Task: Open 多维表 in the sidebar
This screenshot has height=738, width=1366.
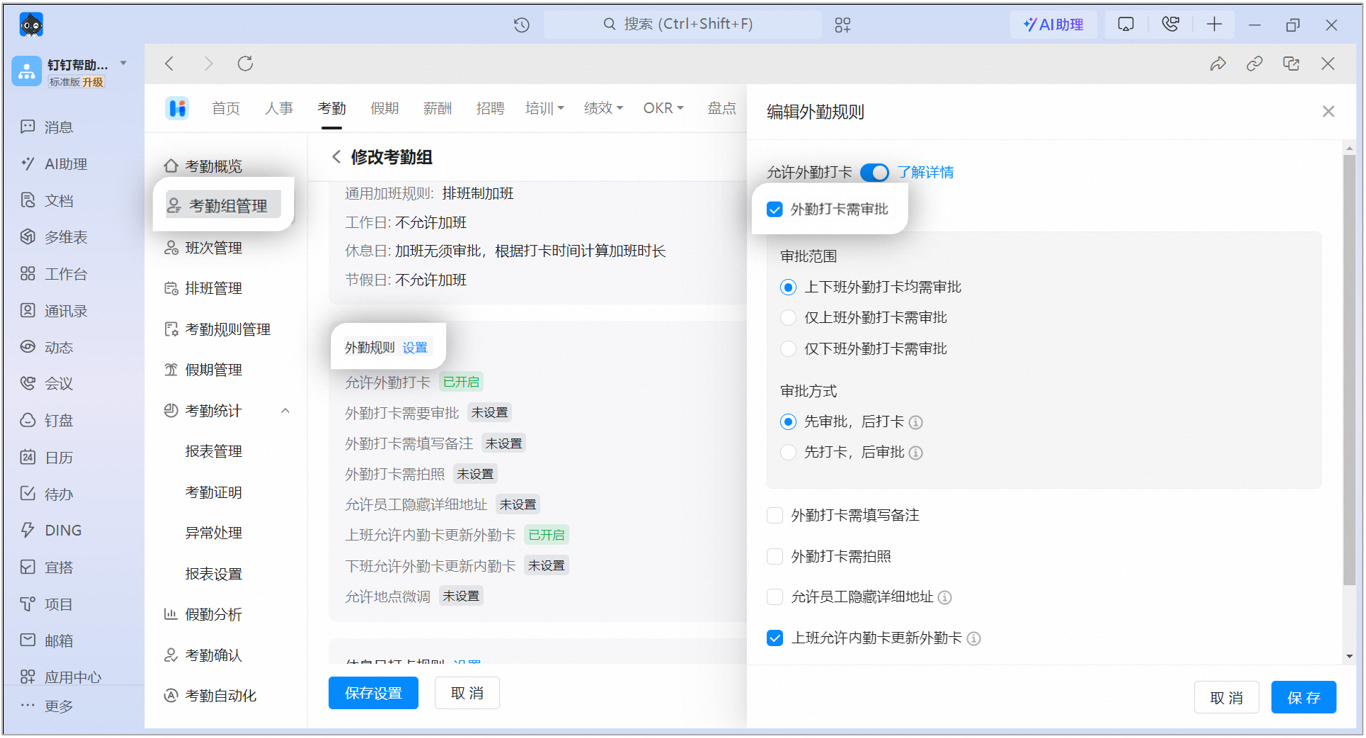Action: (x=28, y=237)
